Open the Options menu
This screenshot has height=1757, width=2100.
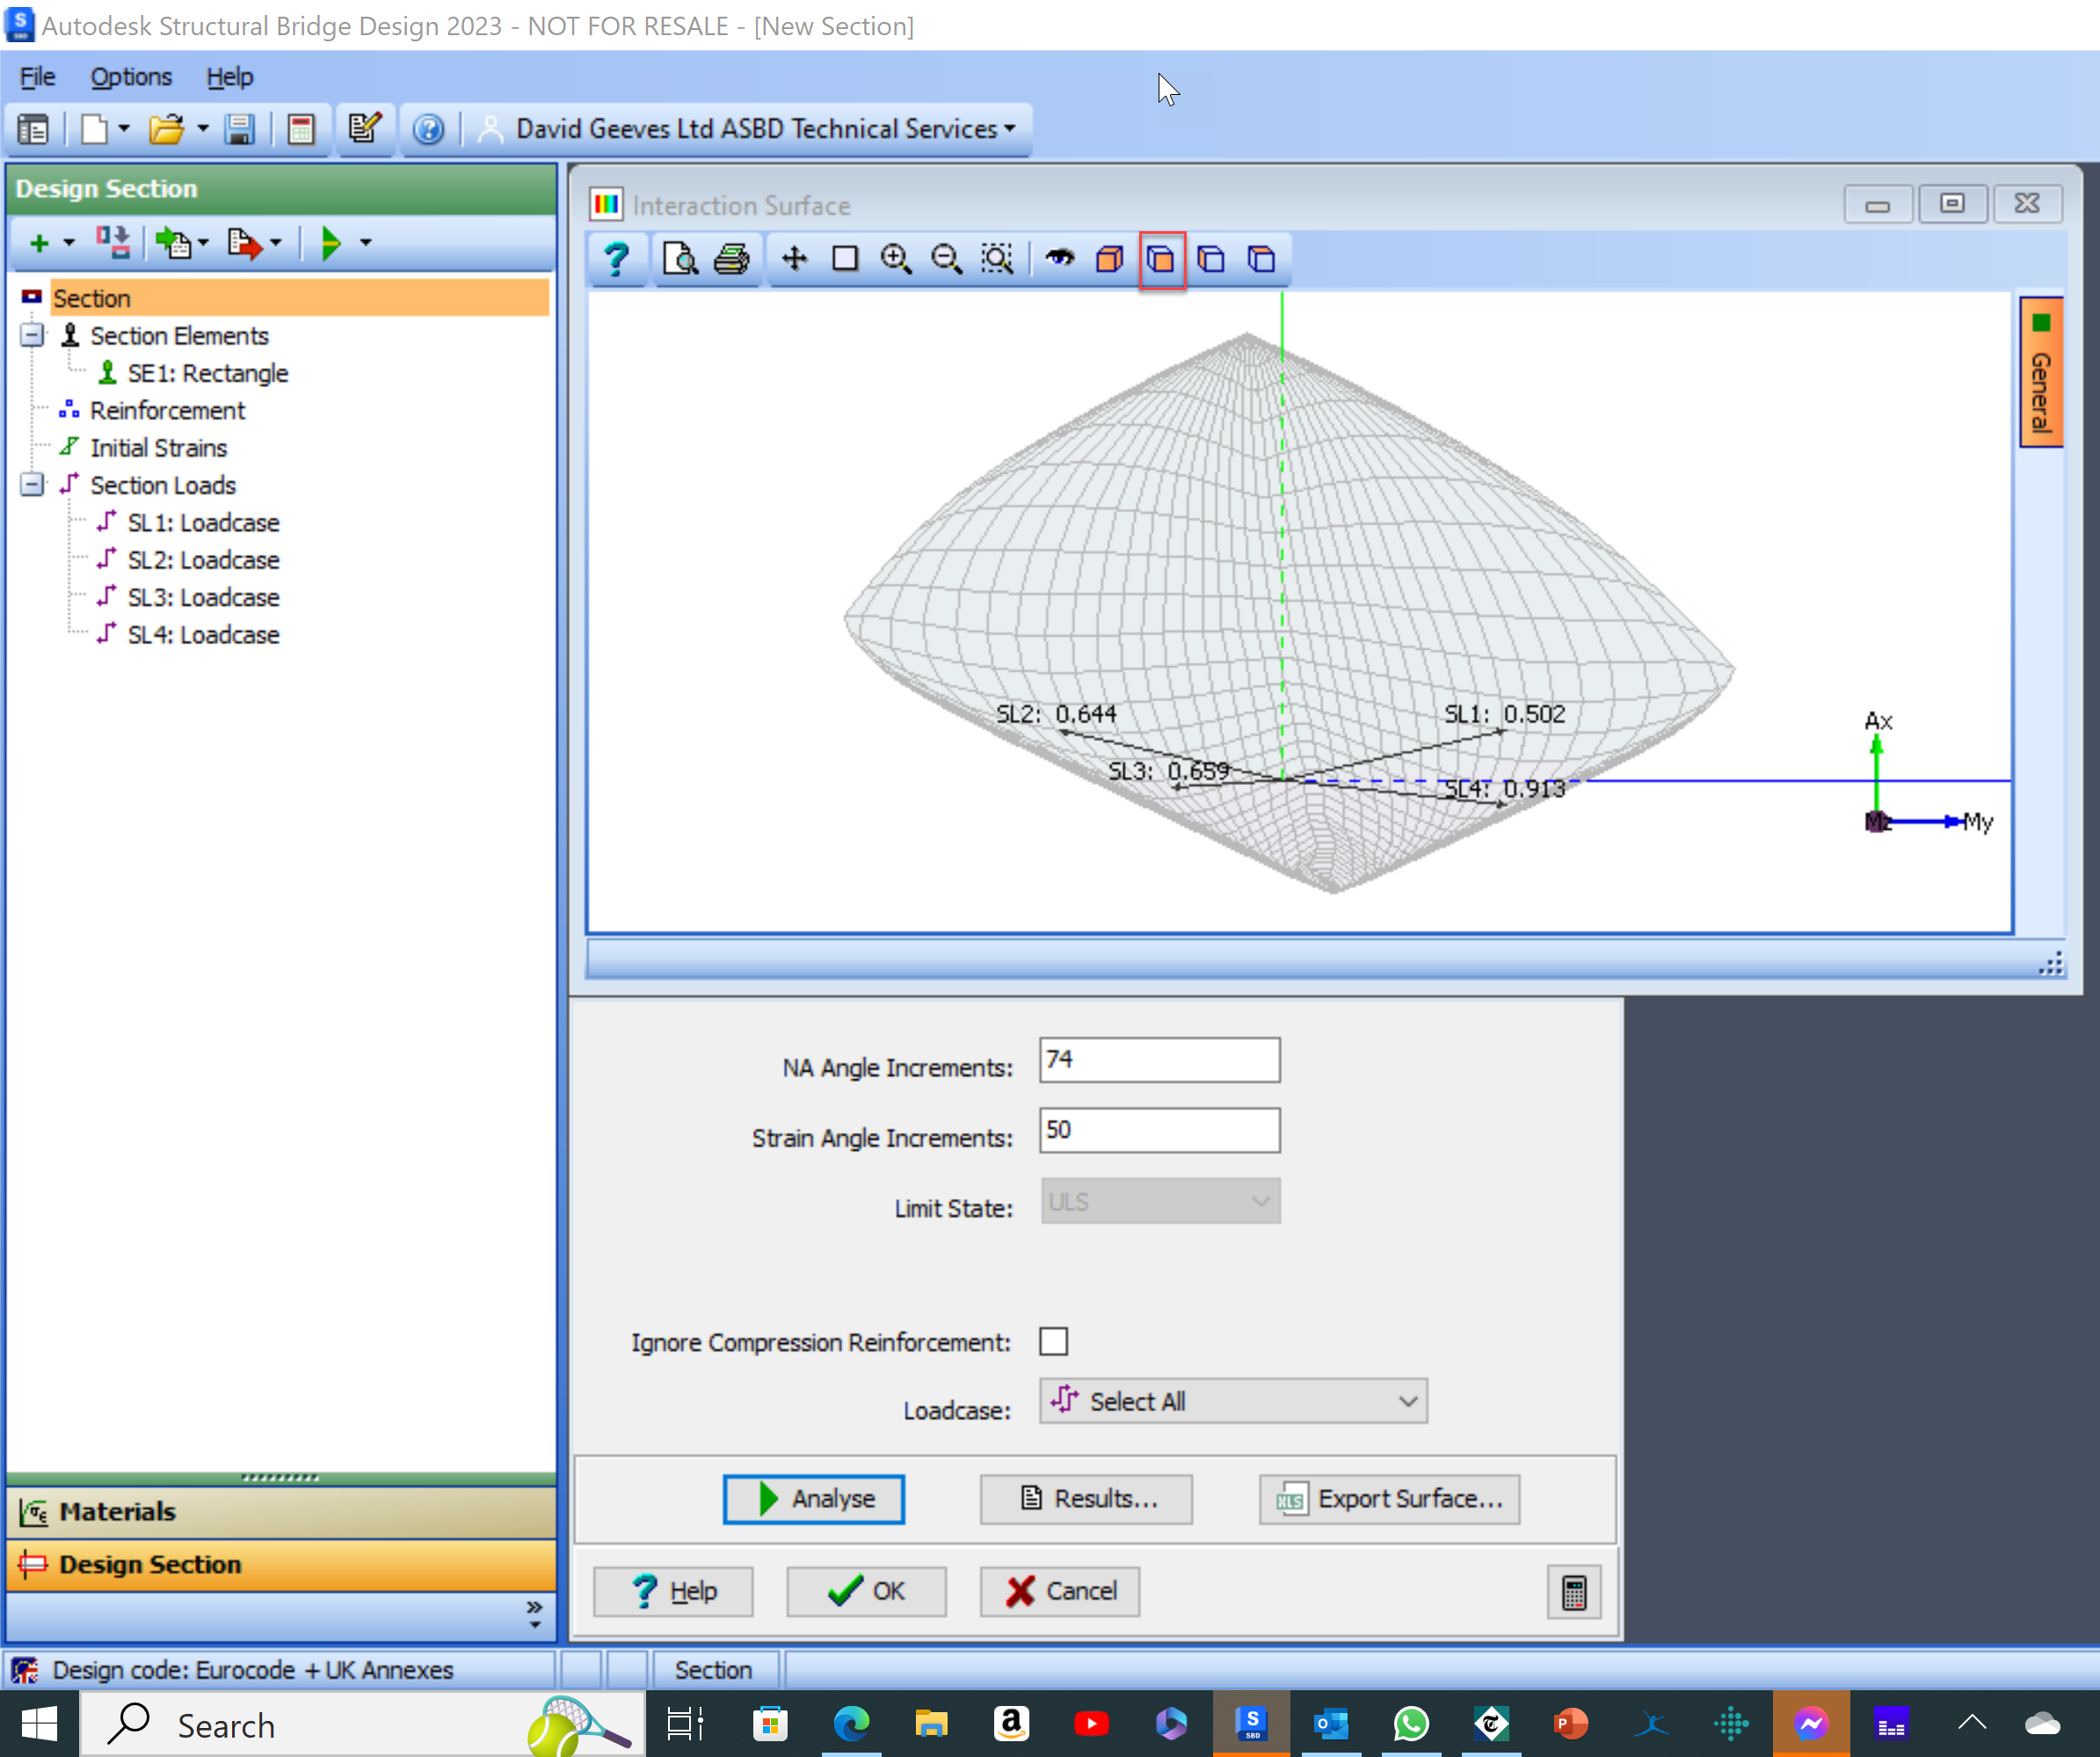pyautogui.click(x=130, y=77)
